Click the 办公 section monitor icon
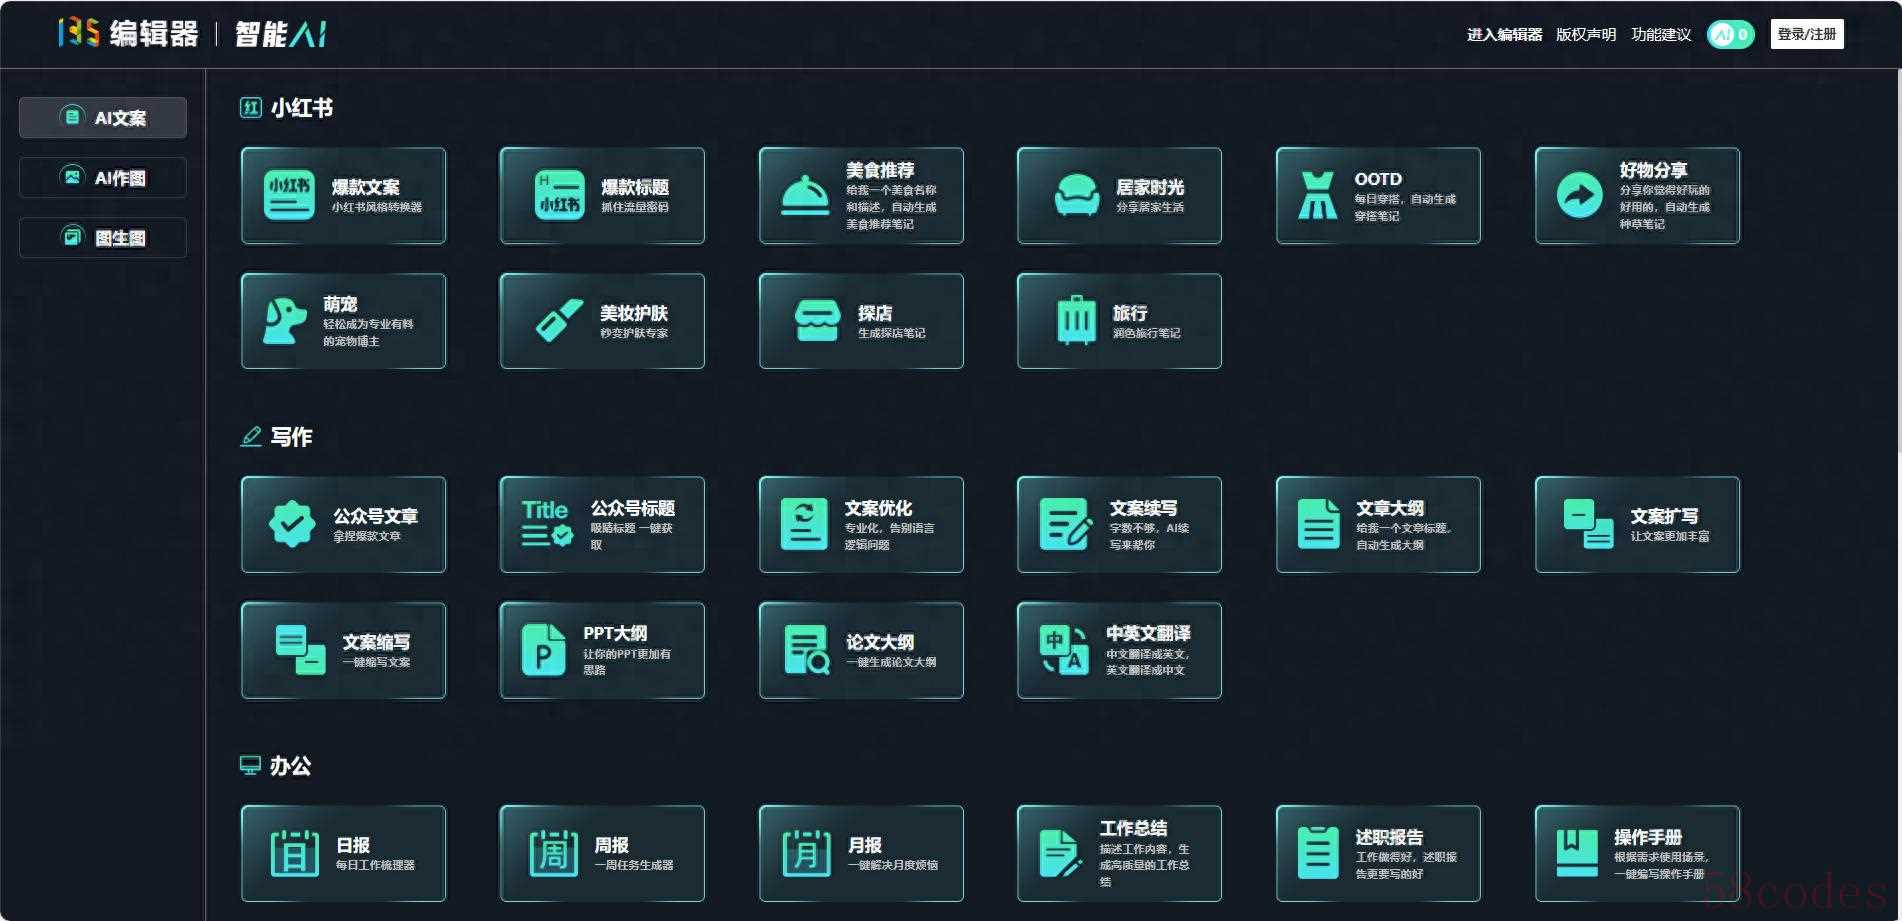This screenshot has width=1902, height=921. pos(250,766)
